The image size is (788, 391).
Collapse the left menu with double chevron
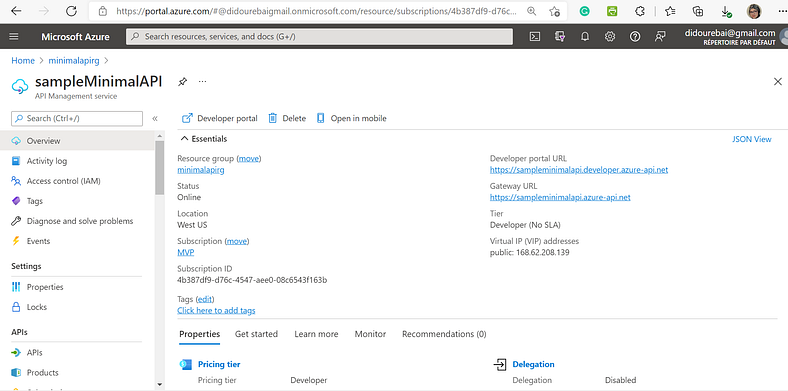coord(155,119)
